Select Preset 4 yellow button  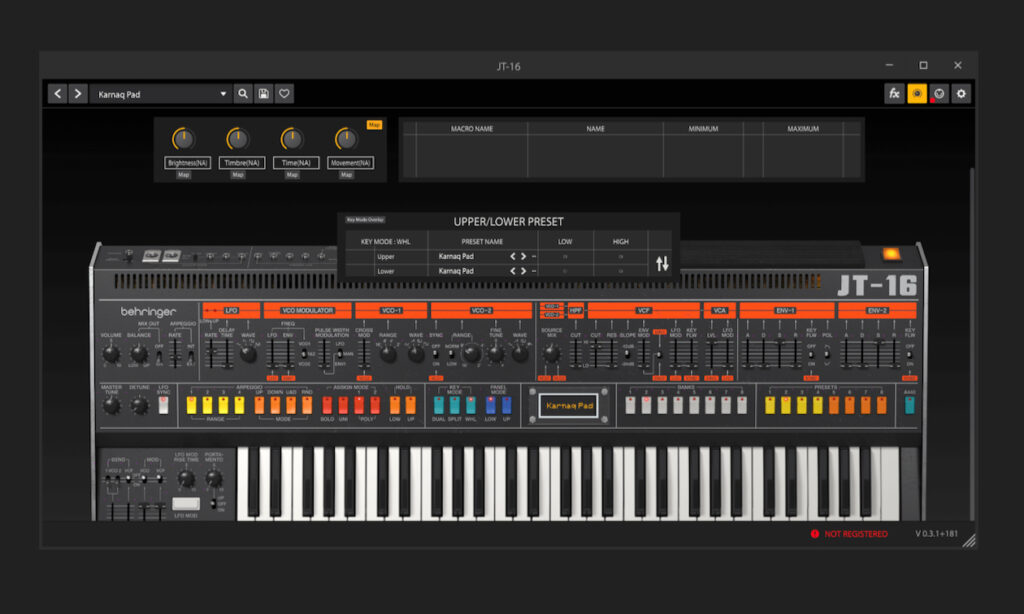coord(818,405)
